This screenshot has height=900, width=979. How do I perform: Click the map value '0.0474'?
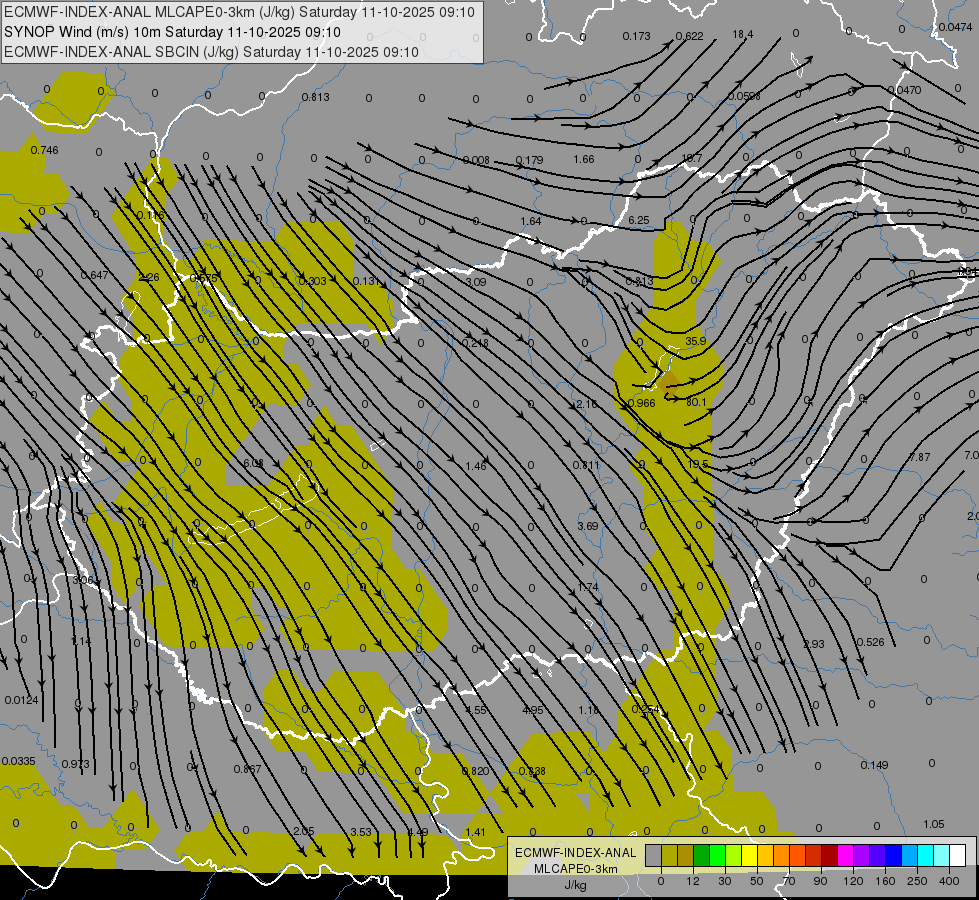[x=955, y=27]
